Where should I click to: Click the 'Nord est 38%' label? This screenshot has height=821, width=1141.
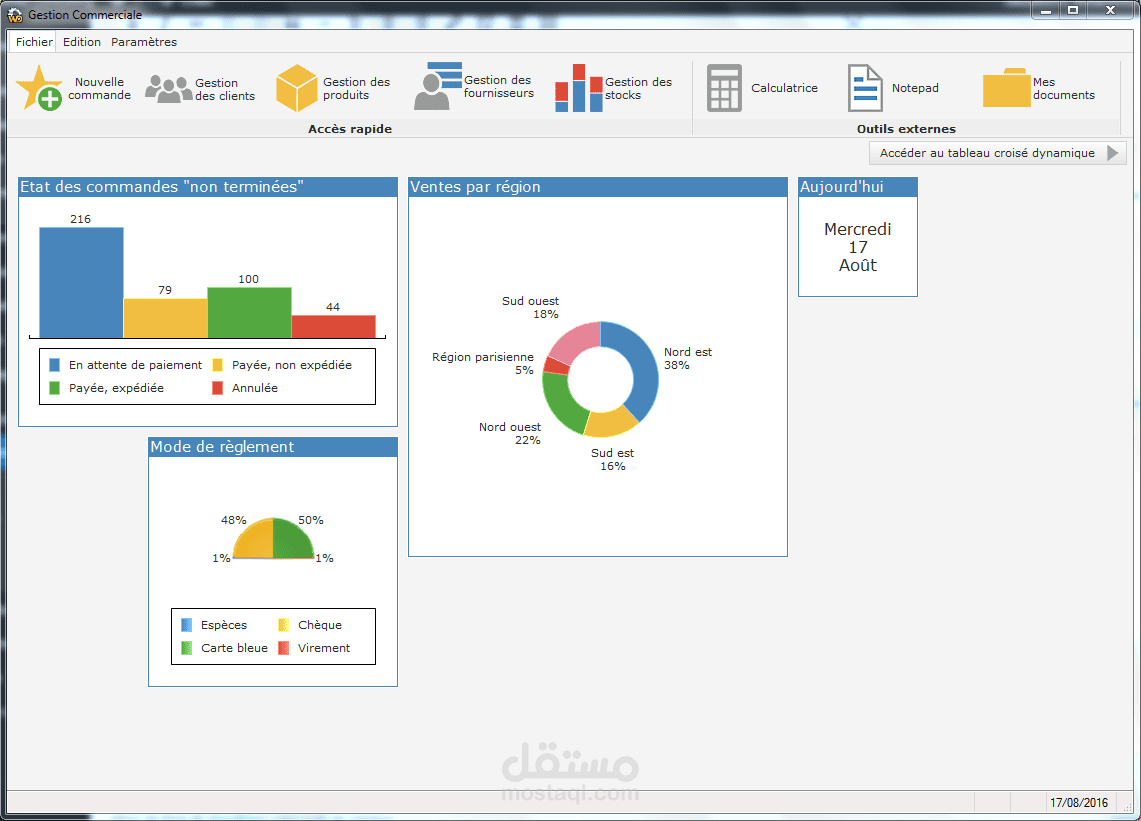pos(688,359)
